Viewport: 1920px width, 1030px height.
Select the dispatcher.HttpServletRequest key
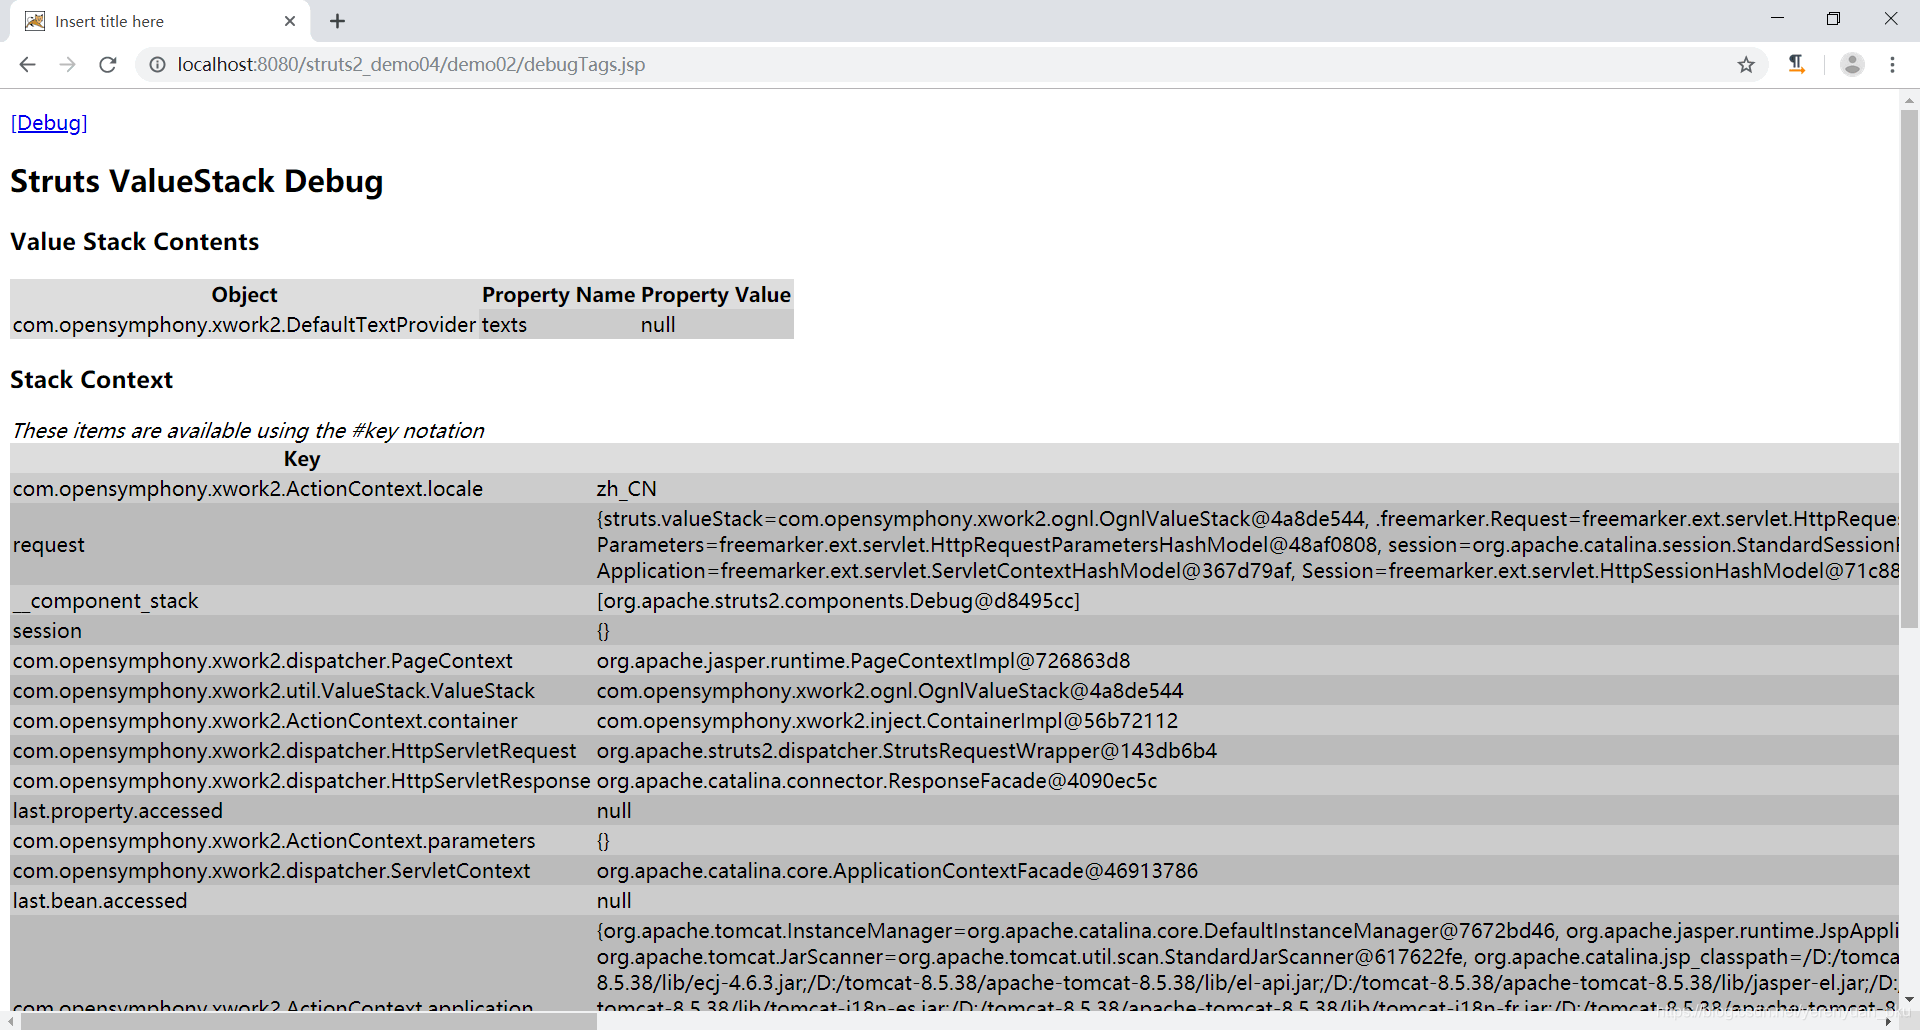pos(302,751)
